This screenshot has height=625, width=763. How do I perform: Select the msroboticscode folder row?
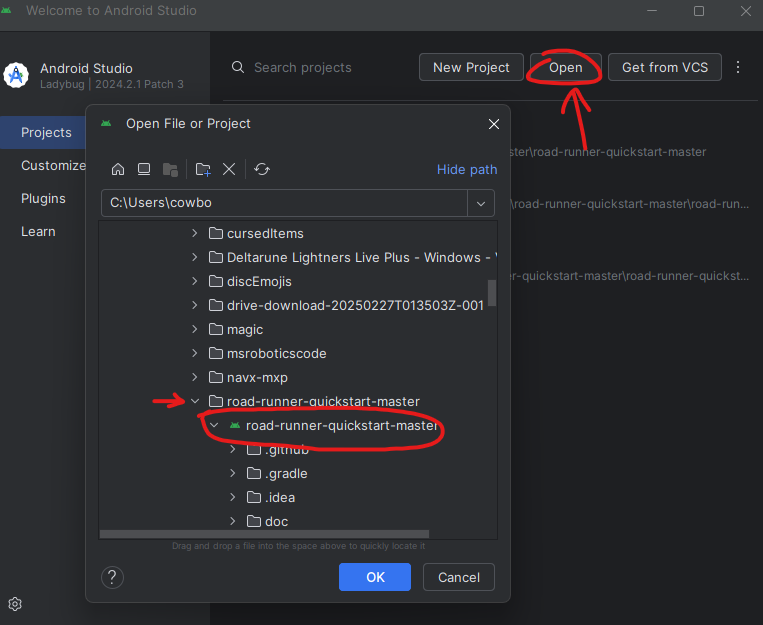pos(298,353)
